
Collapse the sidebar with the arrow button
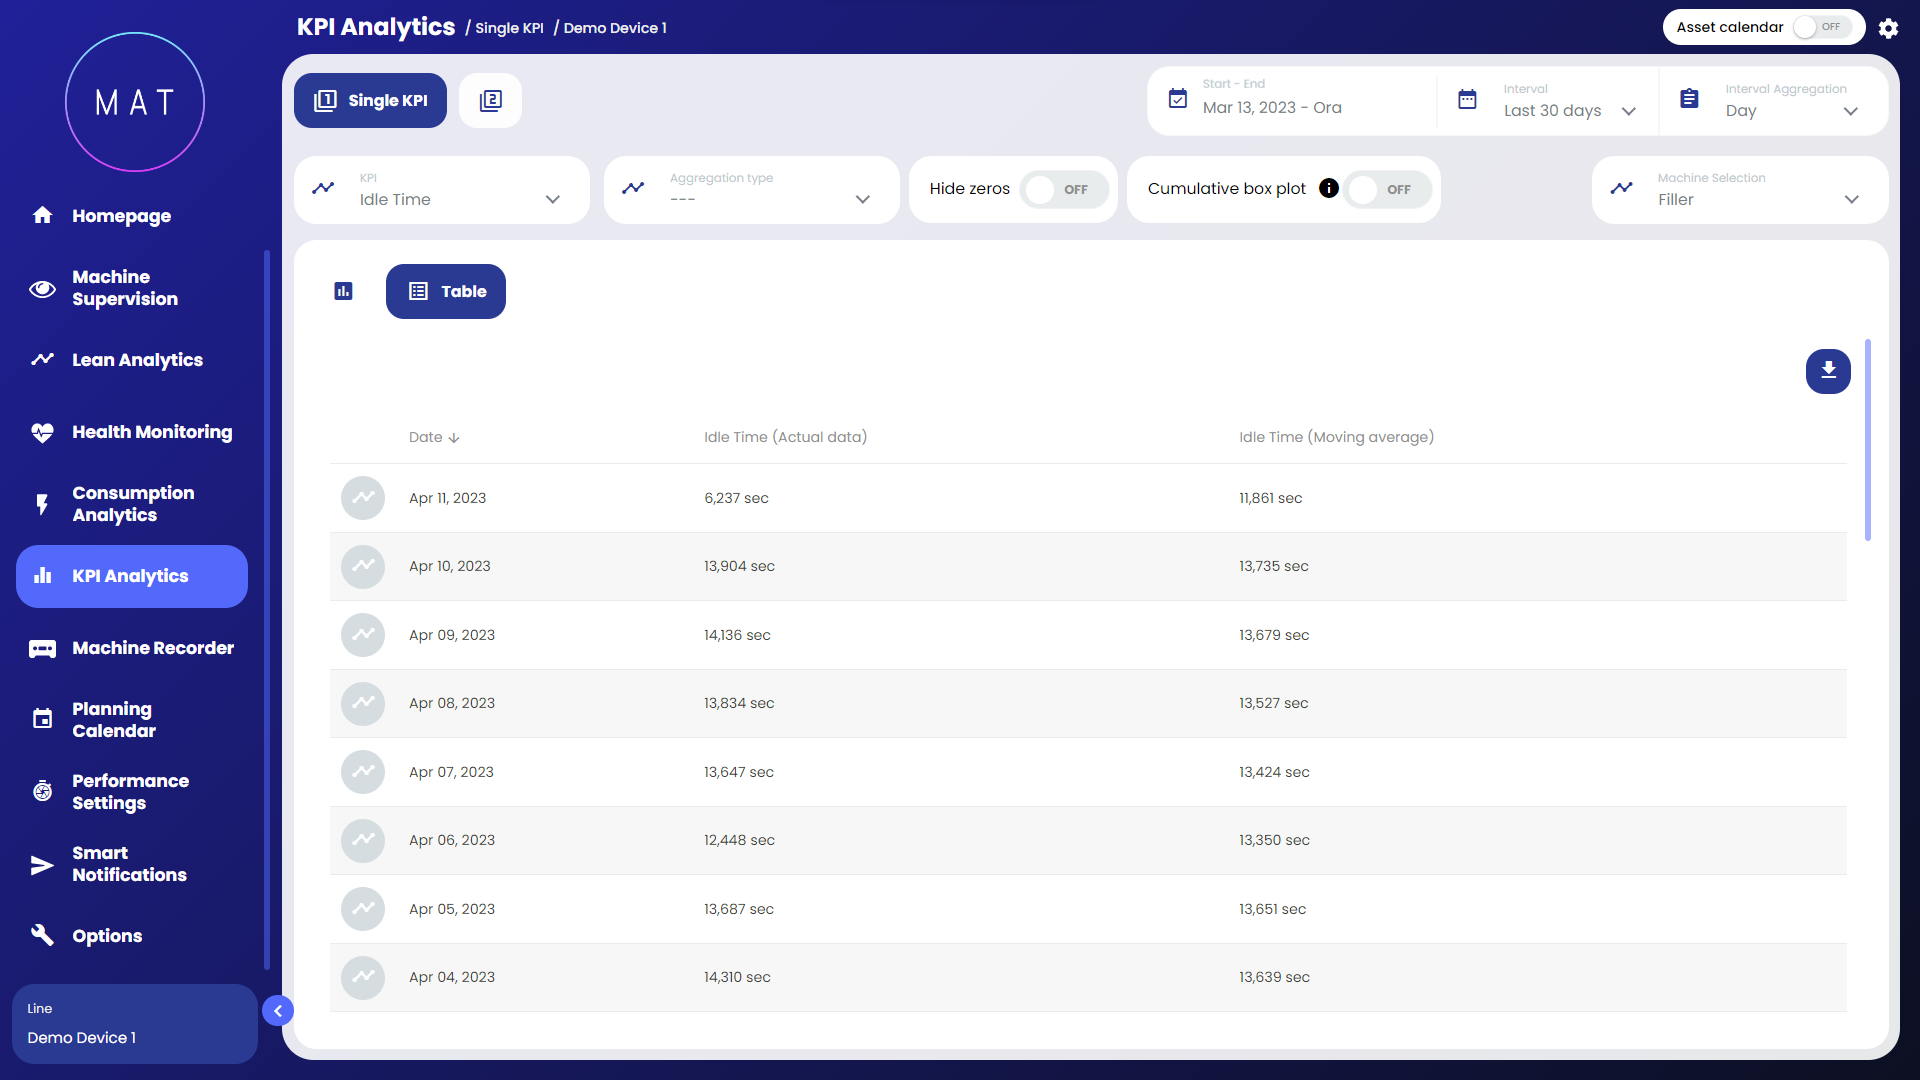(278, 1011)
